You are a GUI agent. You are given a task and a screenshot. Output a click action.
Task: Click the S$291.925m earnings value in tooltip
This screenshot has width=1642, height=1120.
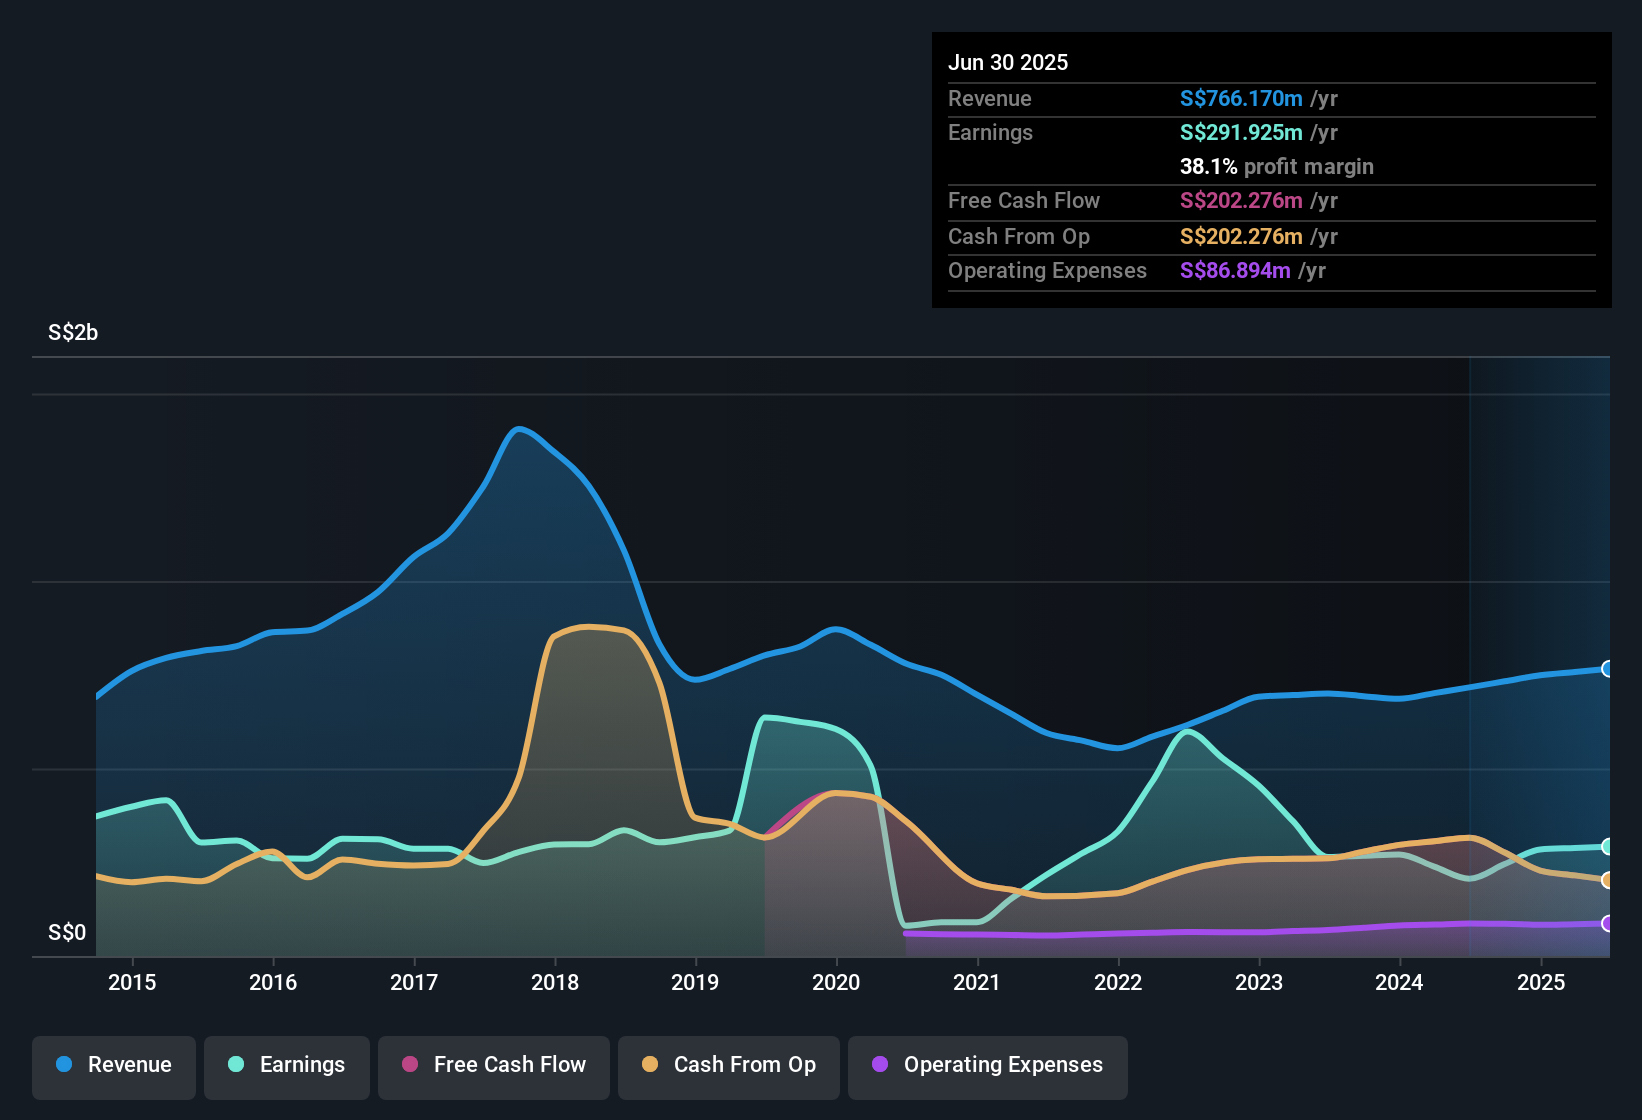click(1241, 132)
